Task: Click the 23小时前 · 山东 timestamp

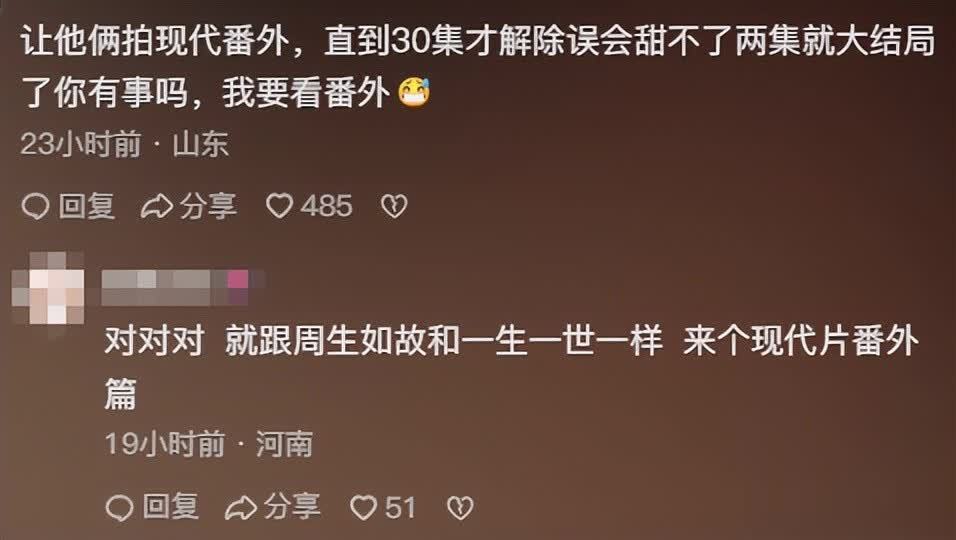Action: 124,144
